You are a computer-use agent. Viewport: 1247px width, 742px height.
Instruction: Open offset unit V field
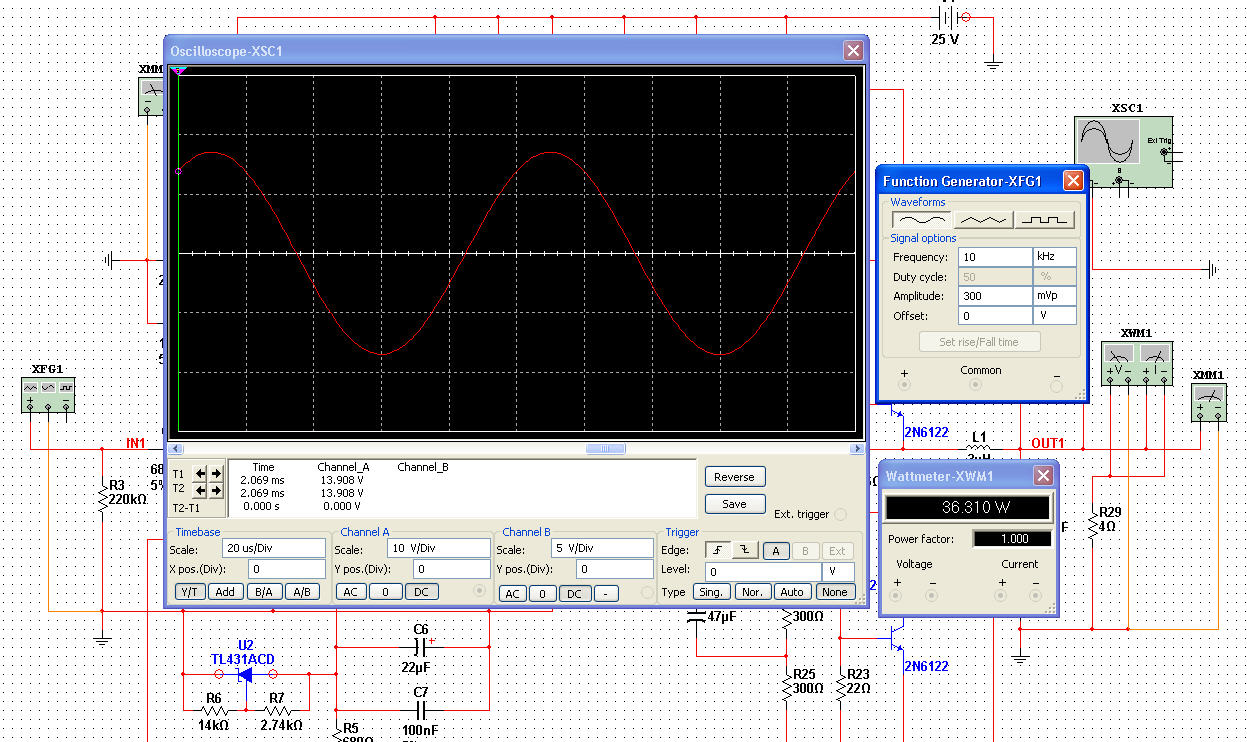(x=1055, y=316)
